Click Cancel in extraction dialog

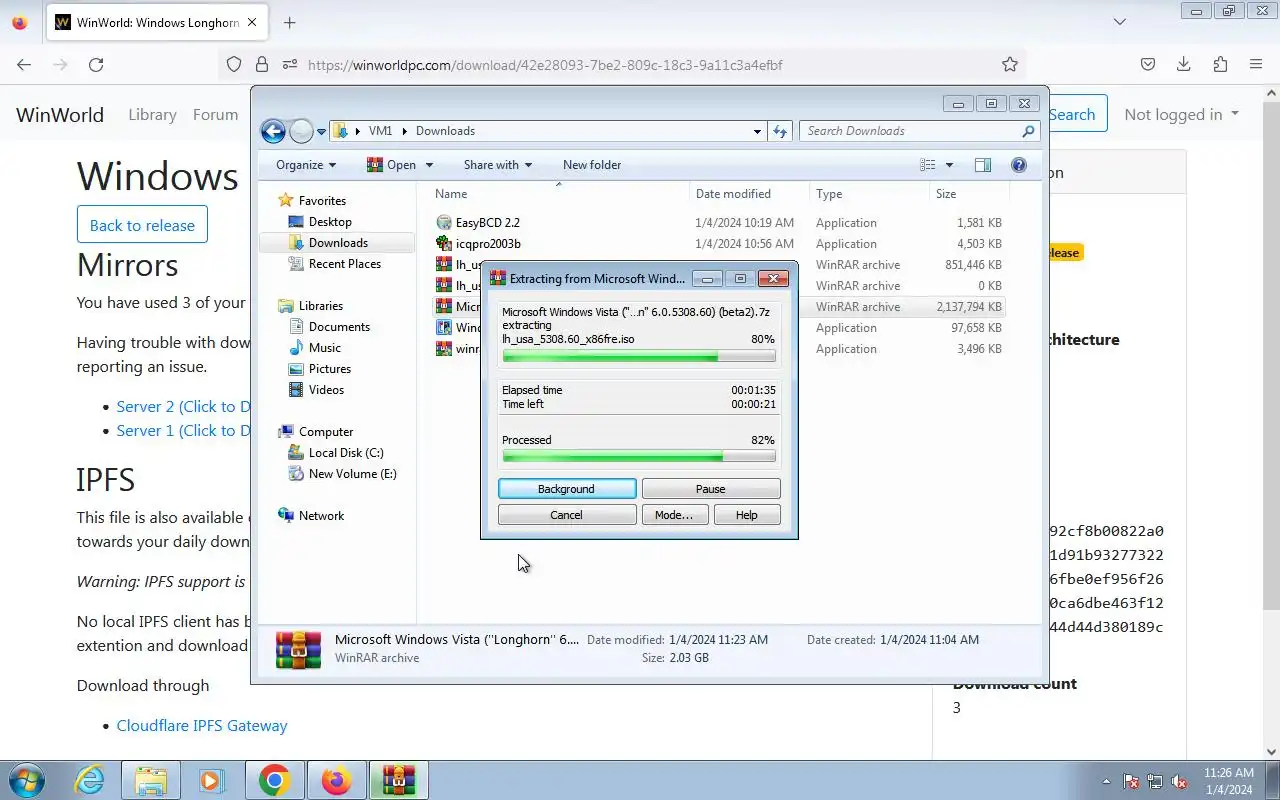click(x=566, y=515)
